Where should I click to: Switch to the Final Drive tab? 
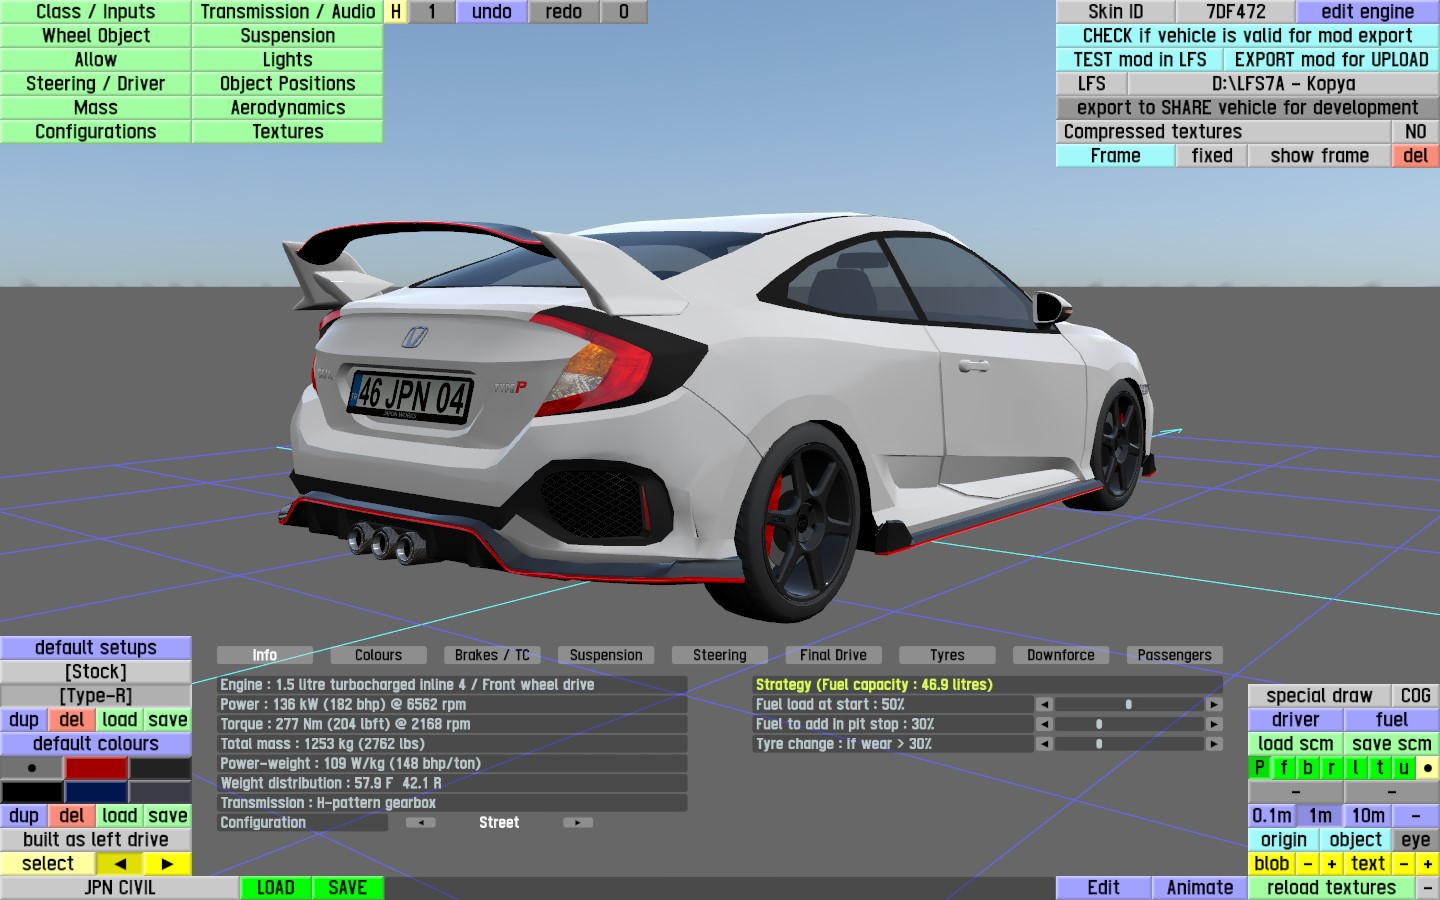coord(833,655)
